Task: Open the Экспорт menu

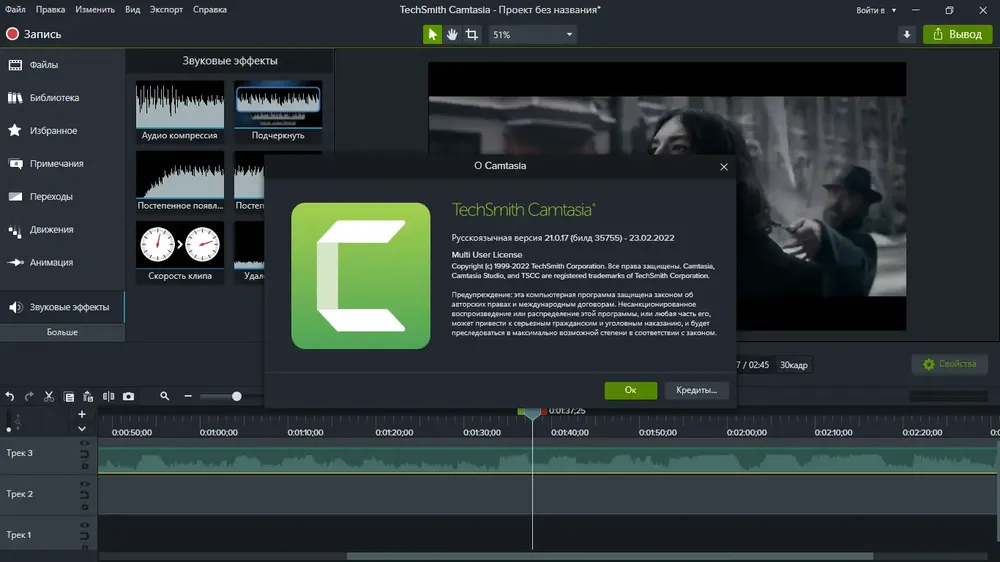Action: pyautogui.click(x=166, y=10)
